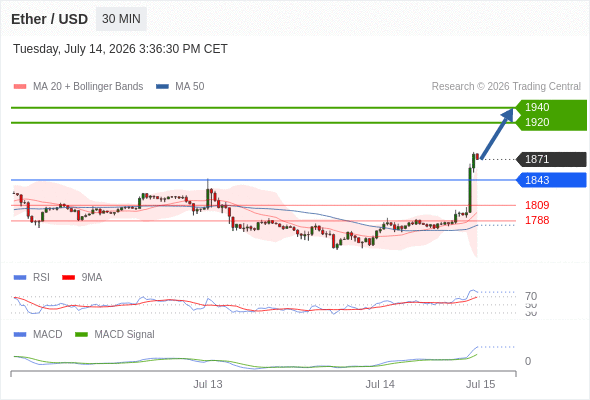The image size is (590, 400).
Task: Click the 9MA legend red marker
Action: [68, 278]
